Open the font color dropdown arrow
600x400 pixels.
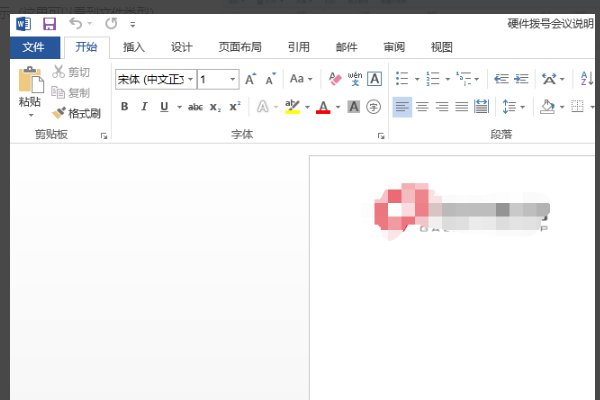pyautogui.click(x=338, y=107)
